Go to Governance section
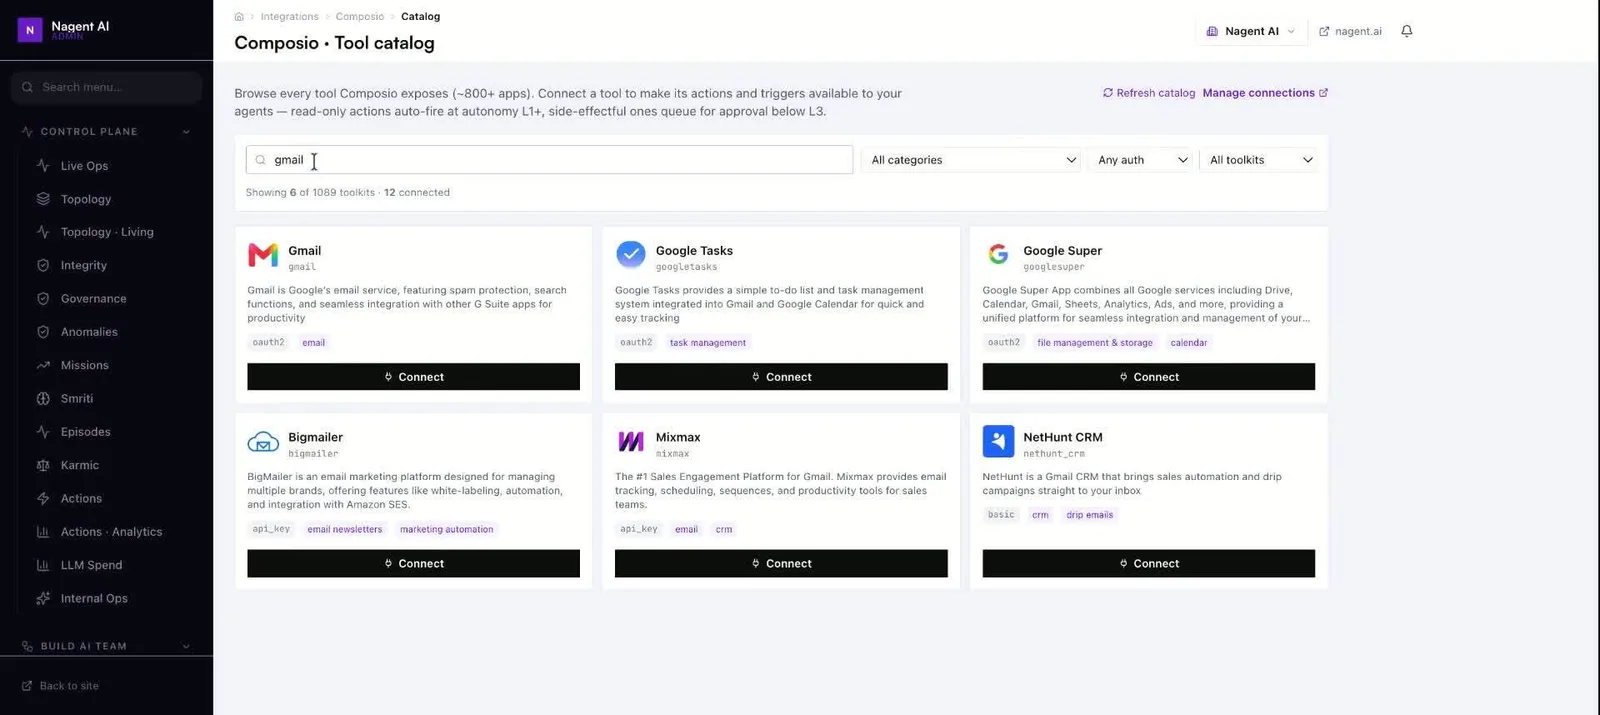Viewport: 1600px width, 715px height. [93, 299]
